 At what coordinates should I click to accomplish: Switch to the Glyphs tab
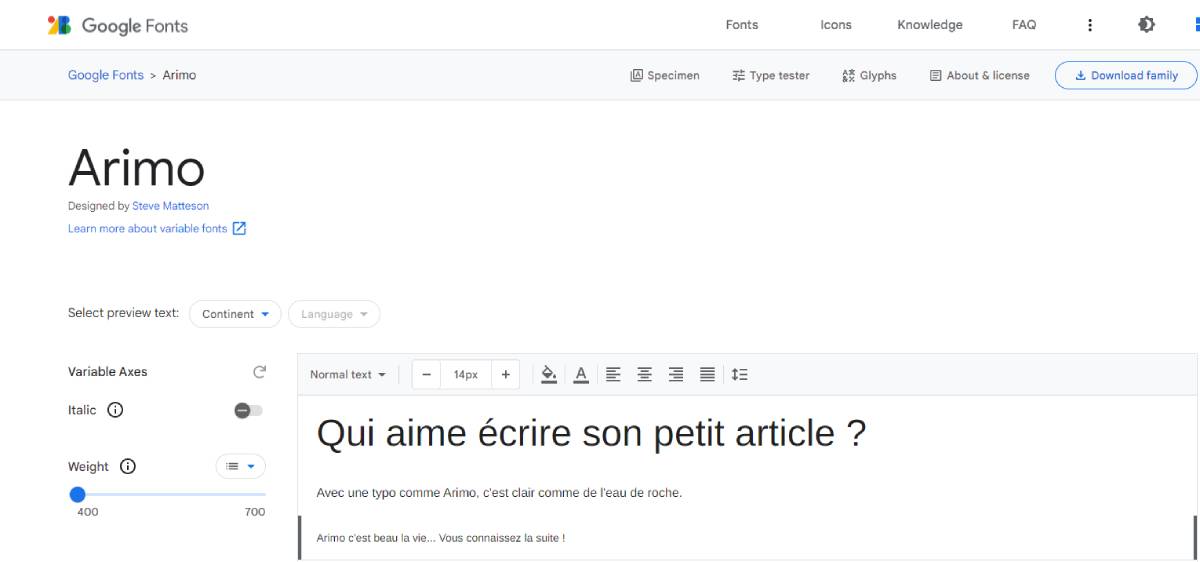[x=868, y=75]
